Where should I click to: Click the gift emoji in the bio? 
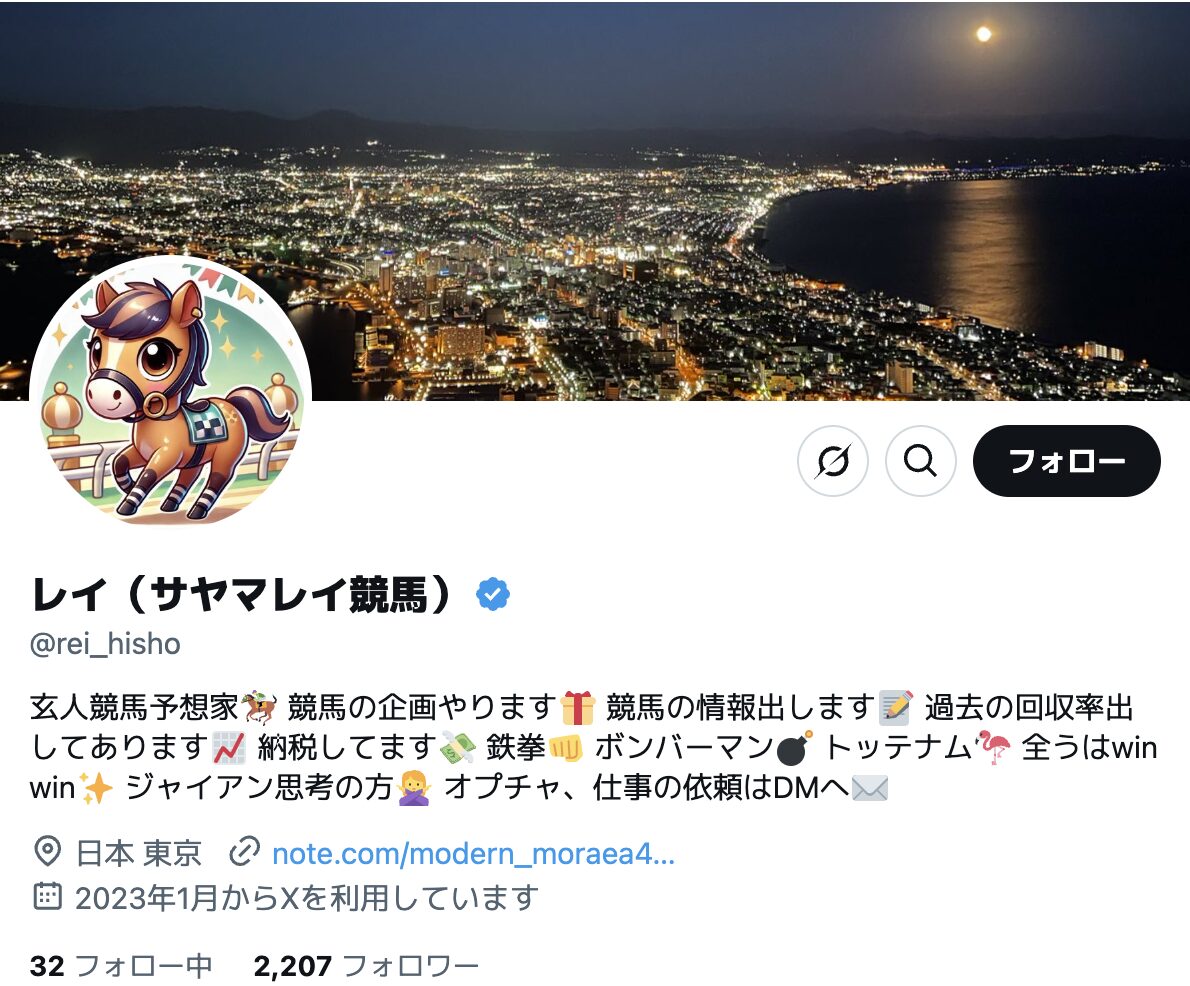point(578,707)
